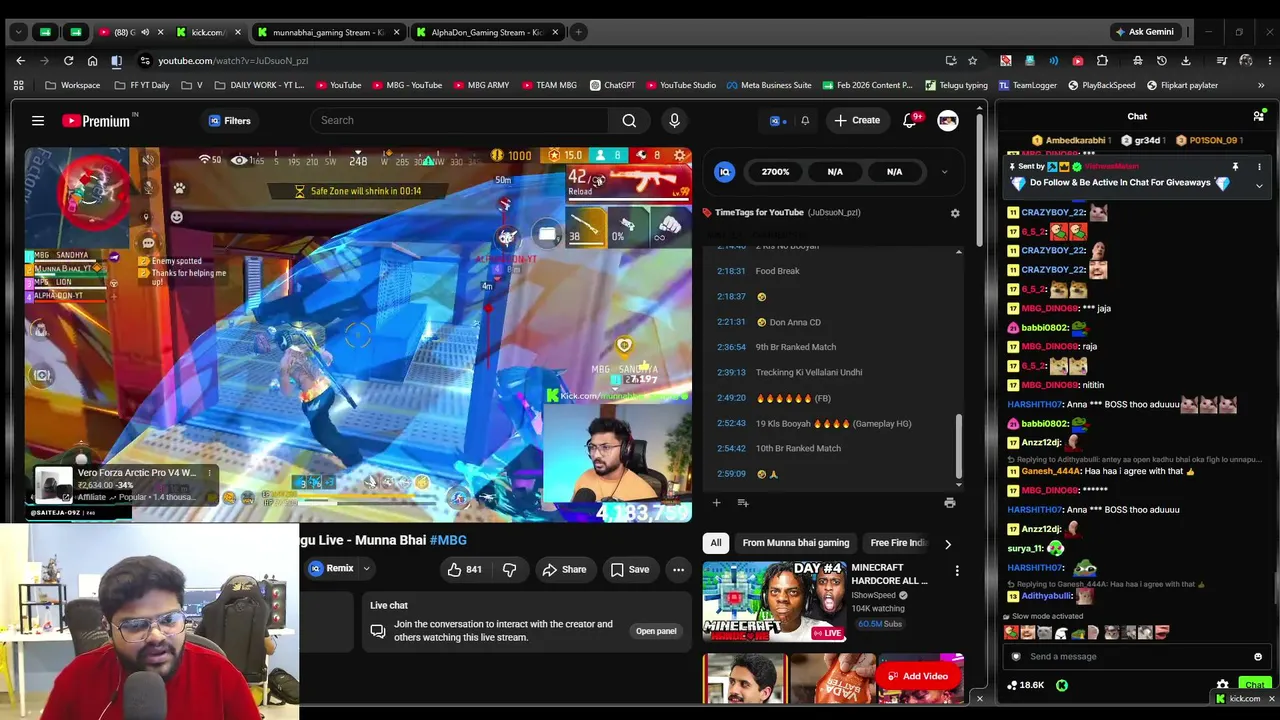This screenshot has width=1280, height=720.
Task: Open Kick chat user list icon
Action: click(x=1258, y=116)
